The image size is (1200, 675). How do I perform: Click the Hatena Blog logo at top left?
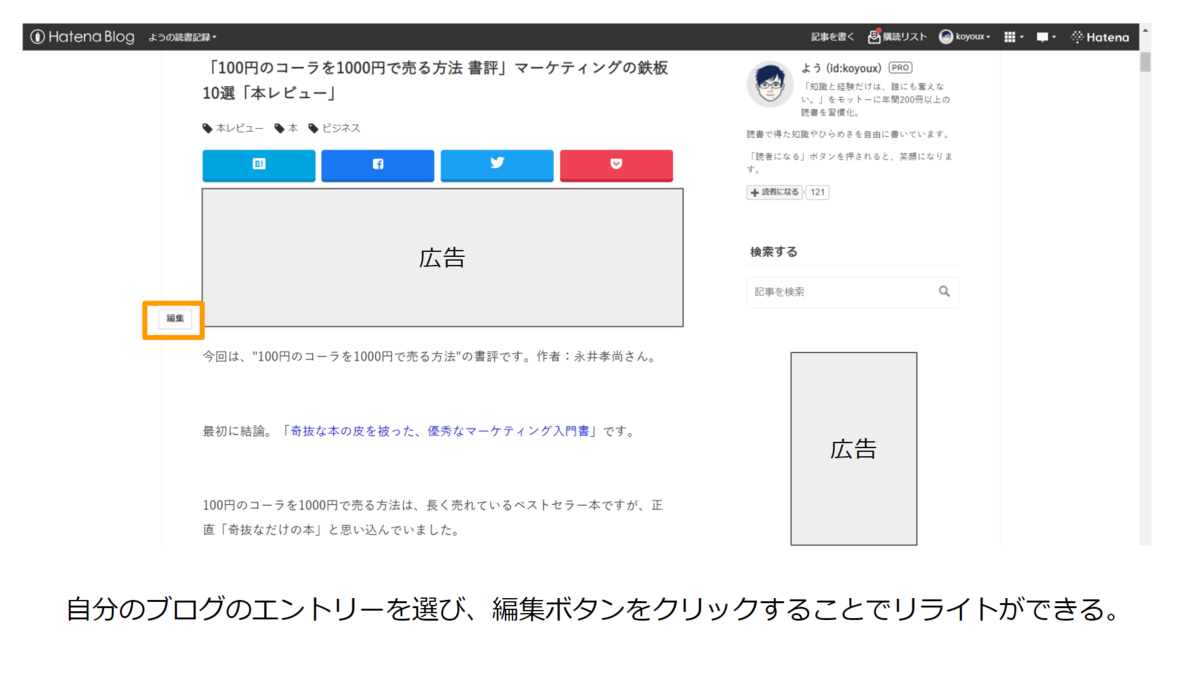click(x=80, y=36)
